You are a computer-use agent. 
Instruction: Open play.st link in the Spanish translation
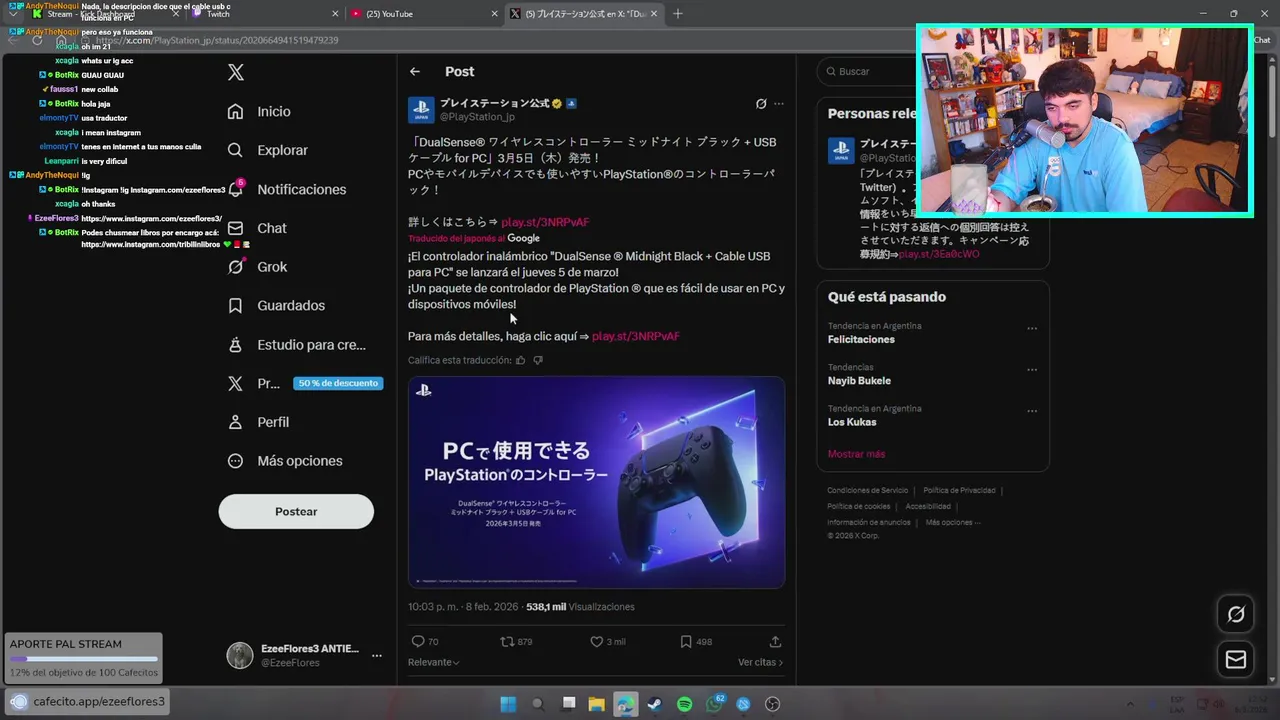point(636,336)
